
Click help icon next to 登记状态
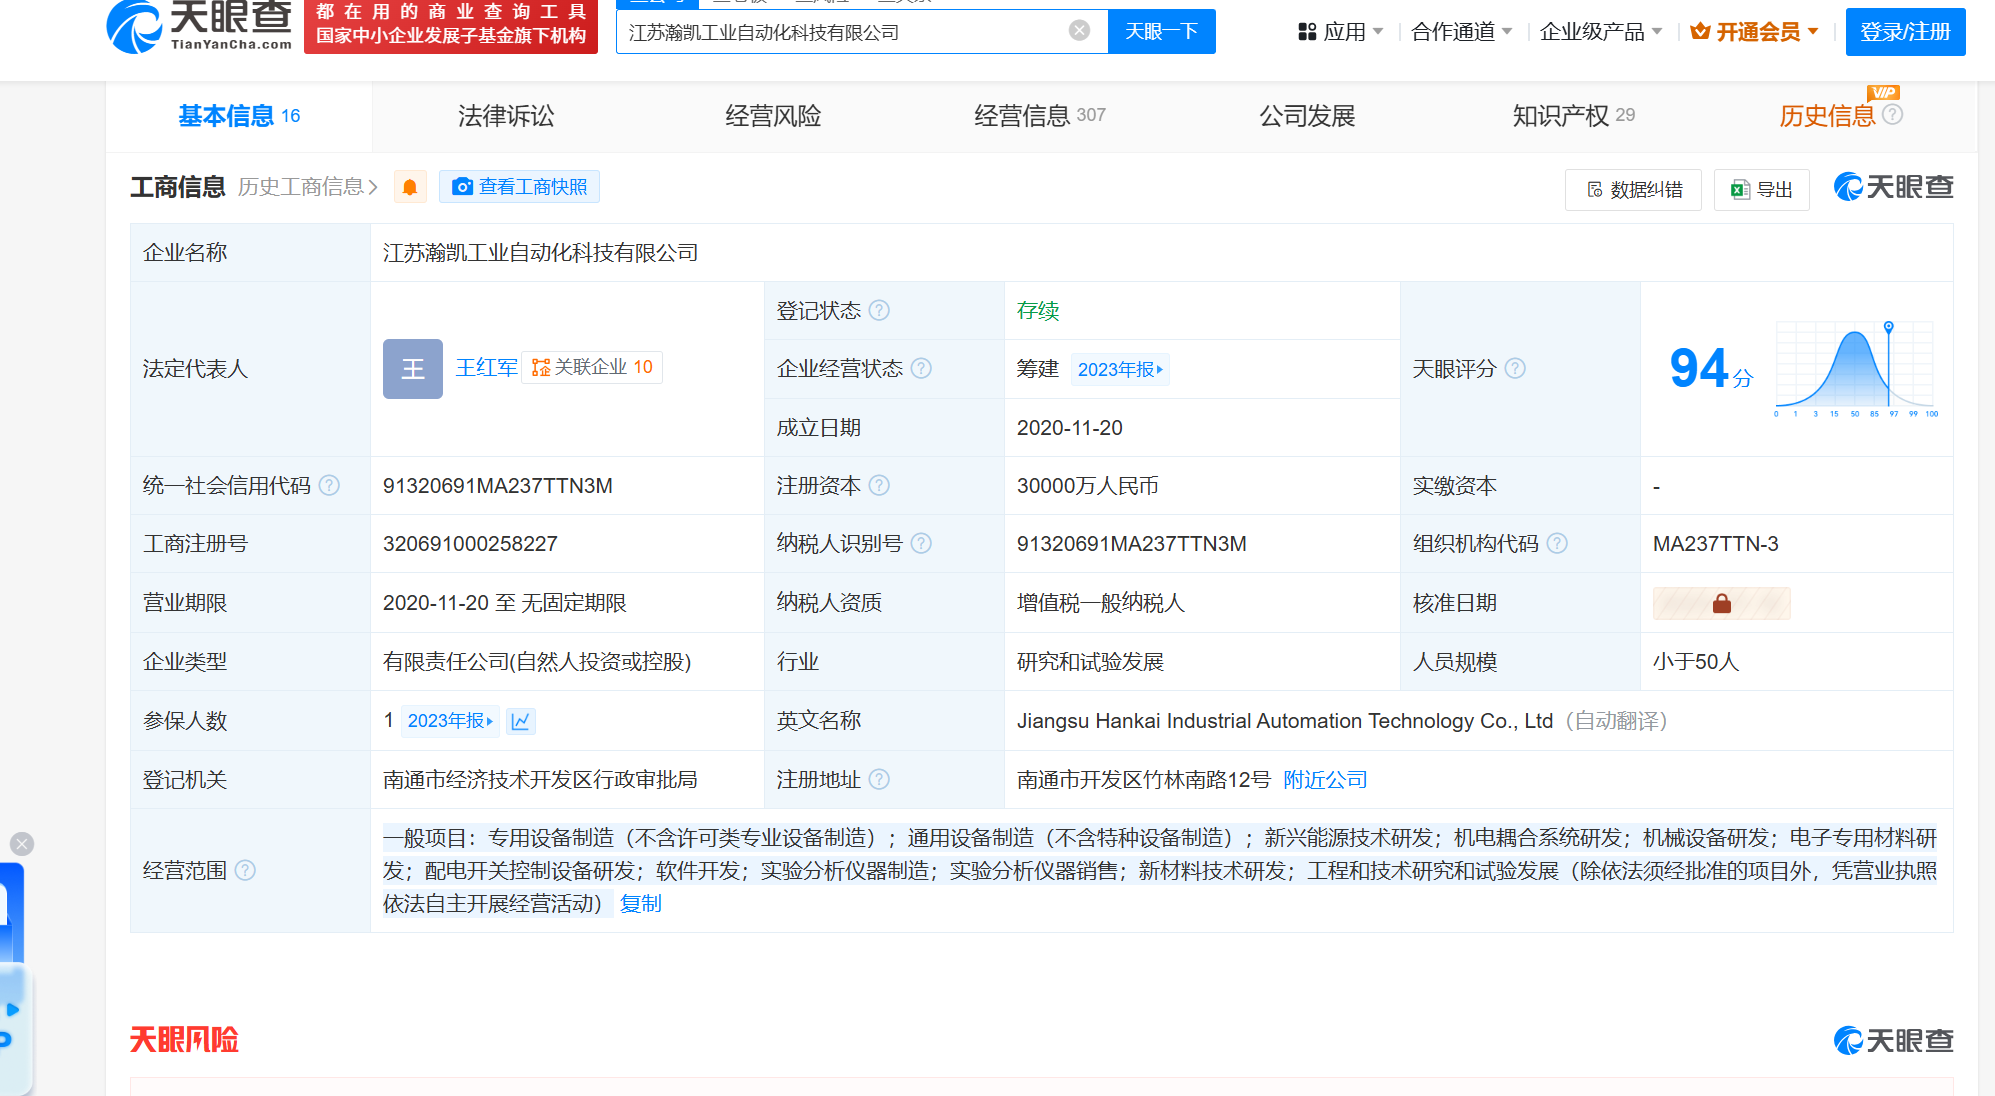pos(879,310)
